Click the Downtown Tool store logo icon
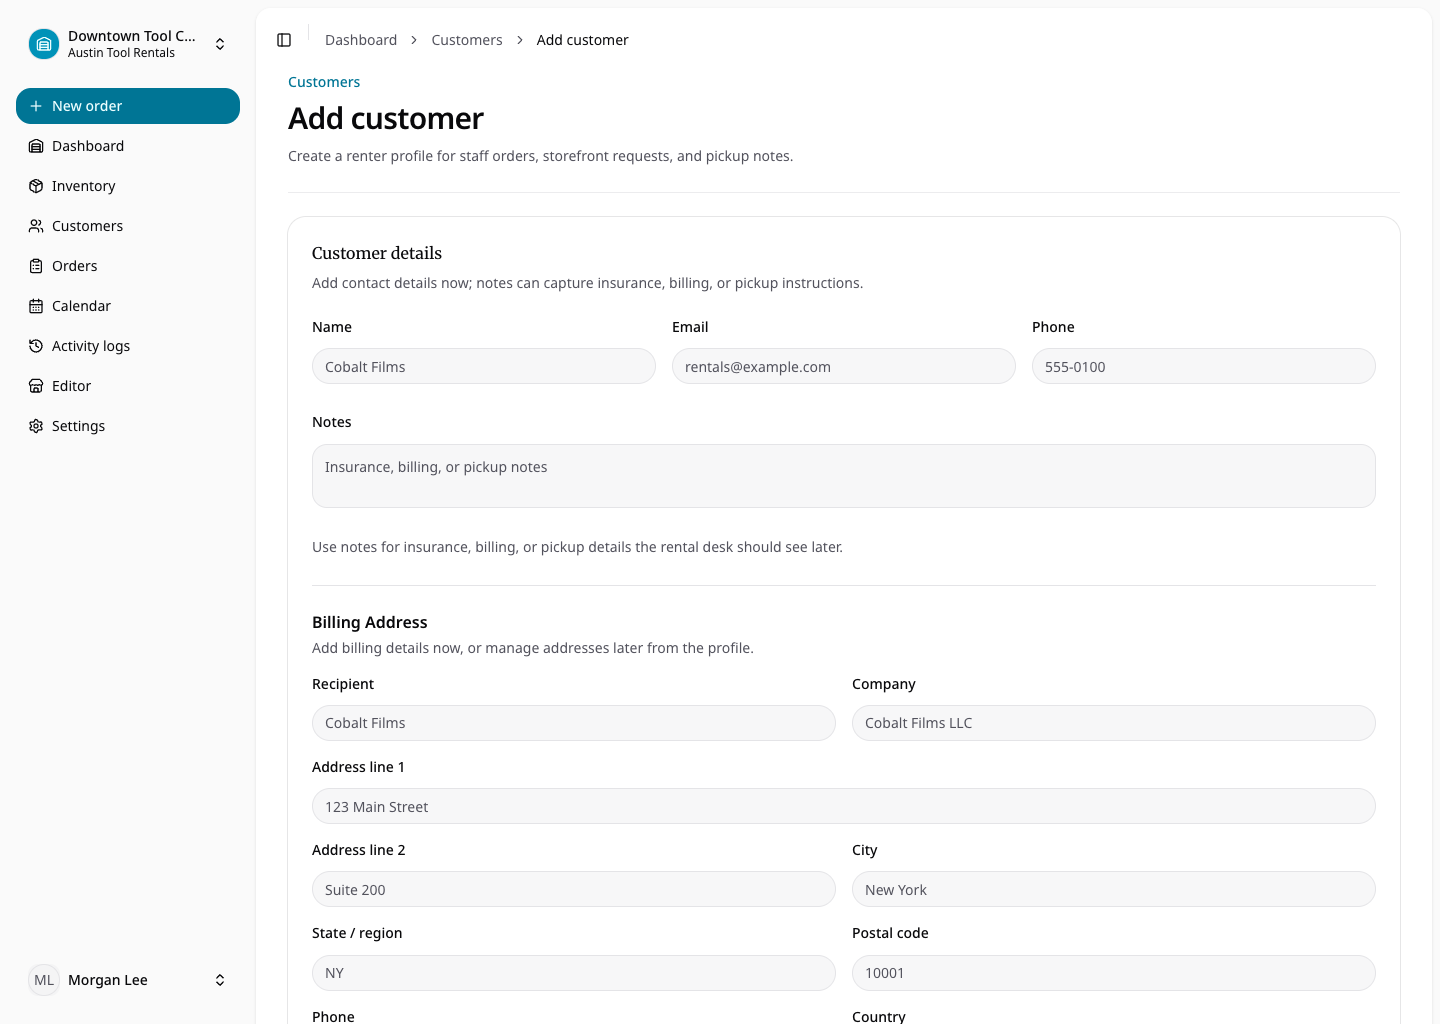Viewport: 1440px width, 1024px height. point(44,44)
